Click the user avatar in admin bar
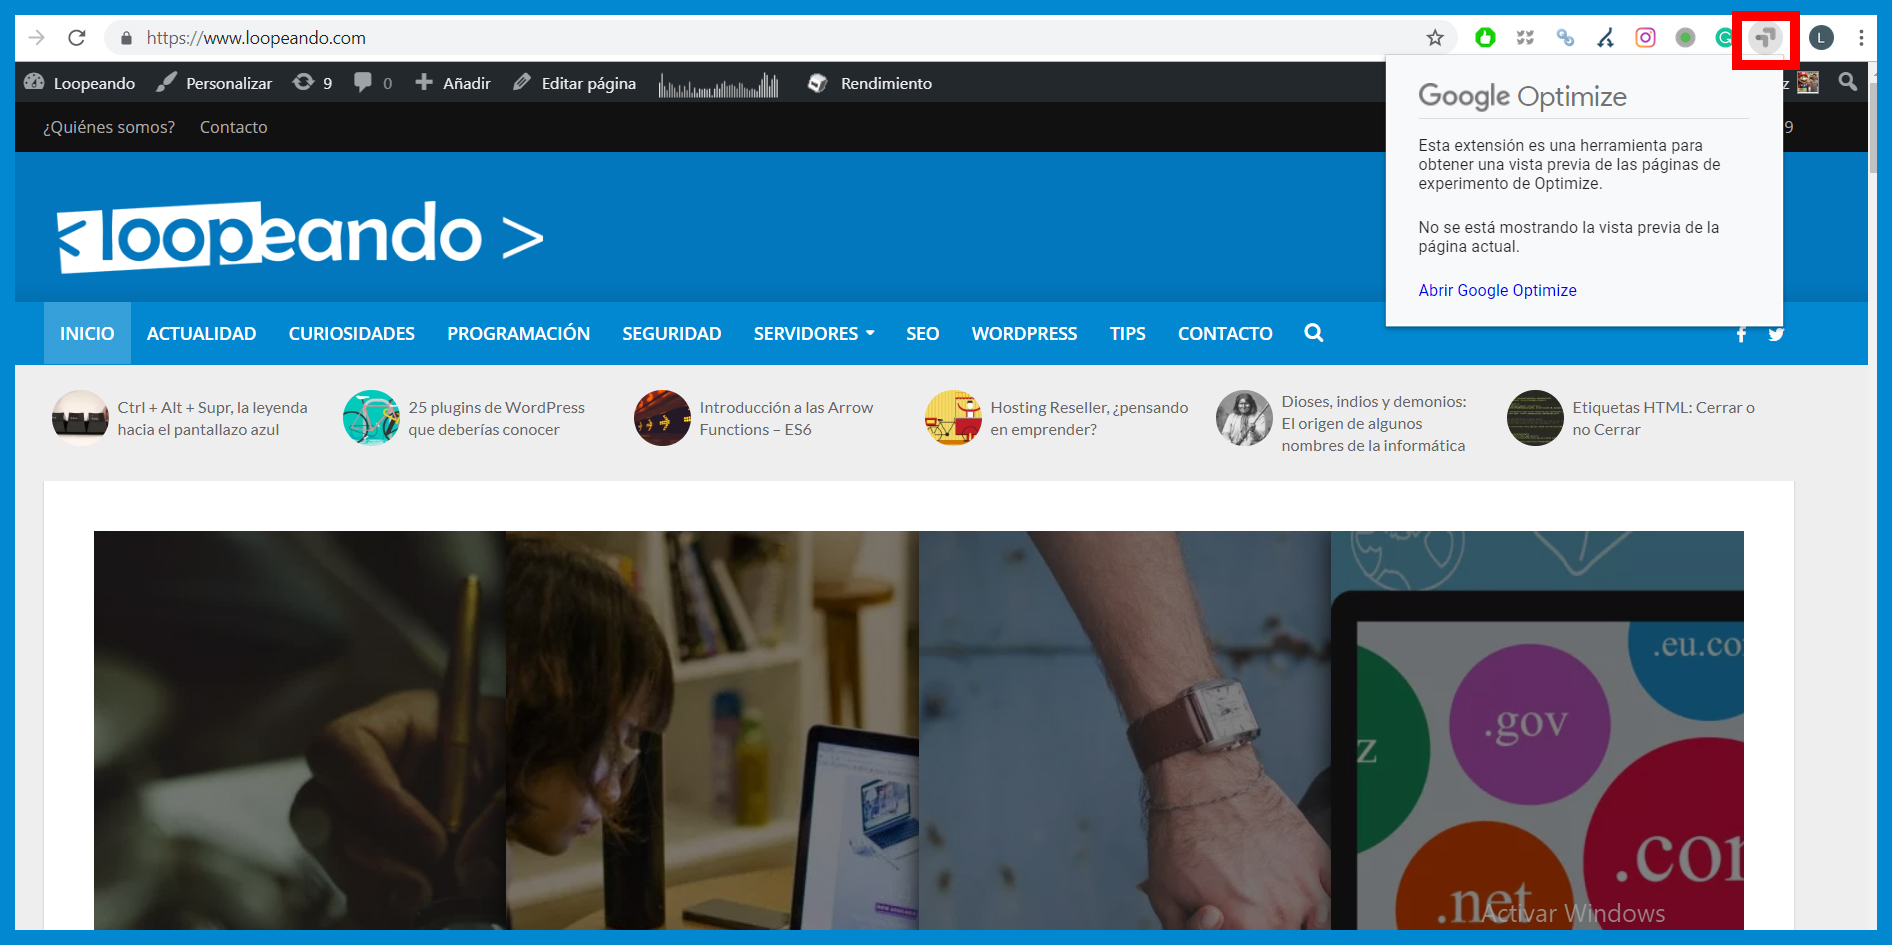Image resolution: width=1892 pixels, height=945 pixels. [x=1808, y=82]
